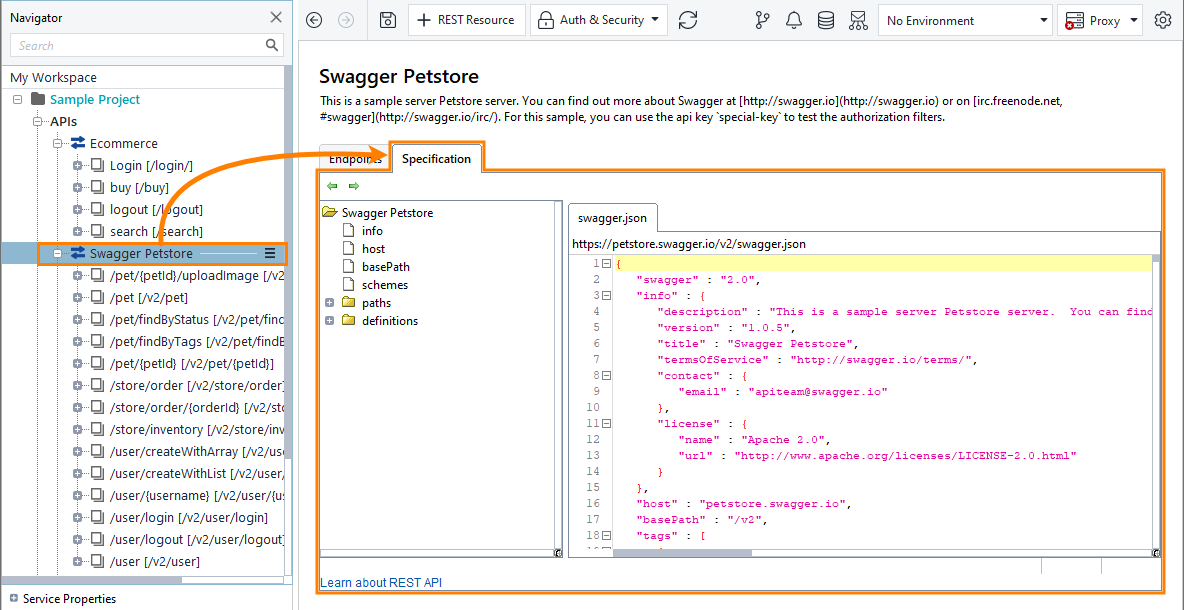Click the data source icon
The height and width of the screenshot is (610, 1184).
(x=825, y=20)
